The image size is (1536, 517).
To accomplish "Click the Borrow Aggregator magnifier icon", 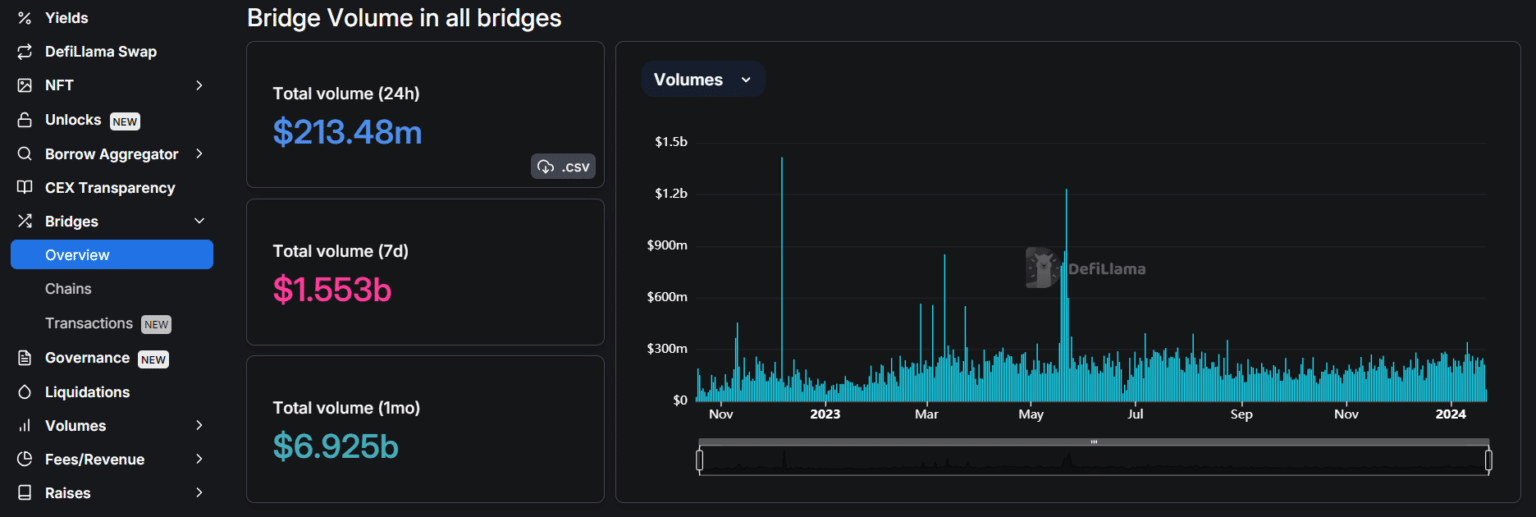I will tap(25, 154).
